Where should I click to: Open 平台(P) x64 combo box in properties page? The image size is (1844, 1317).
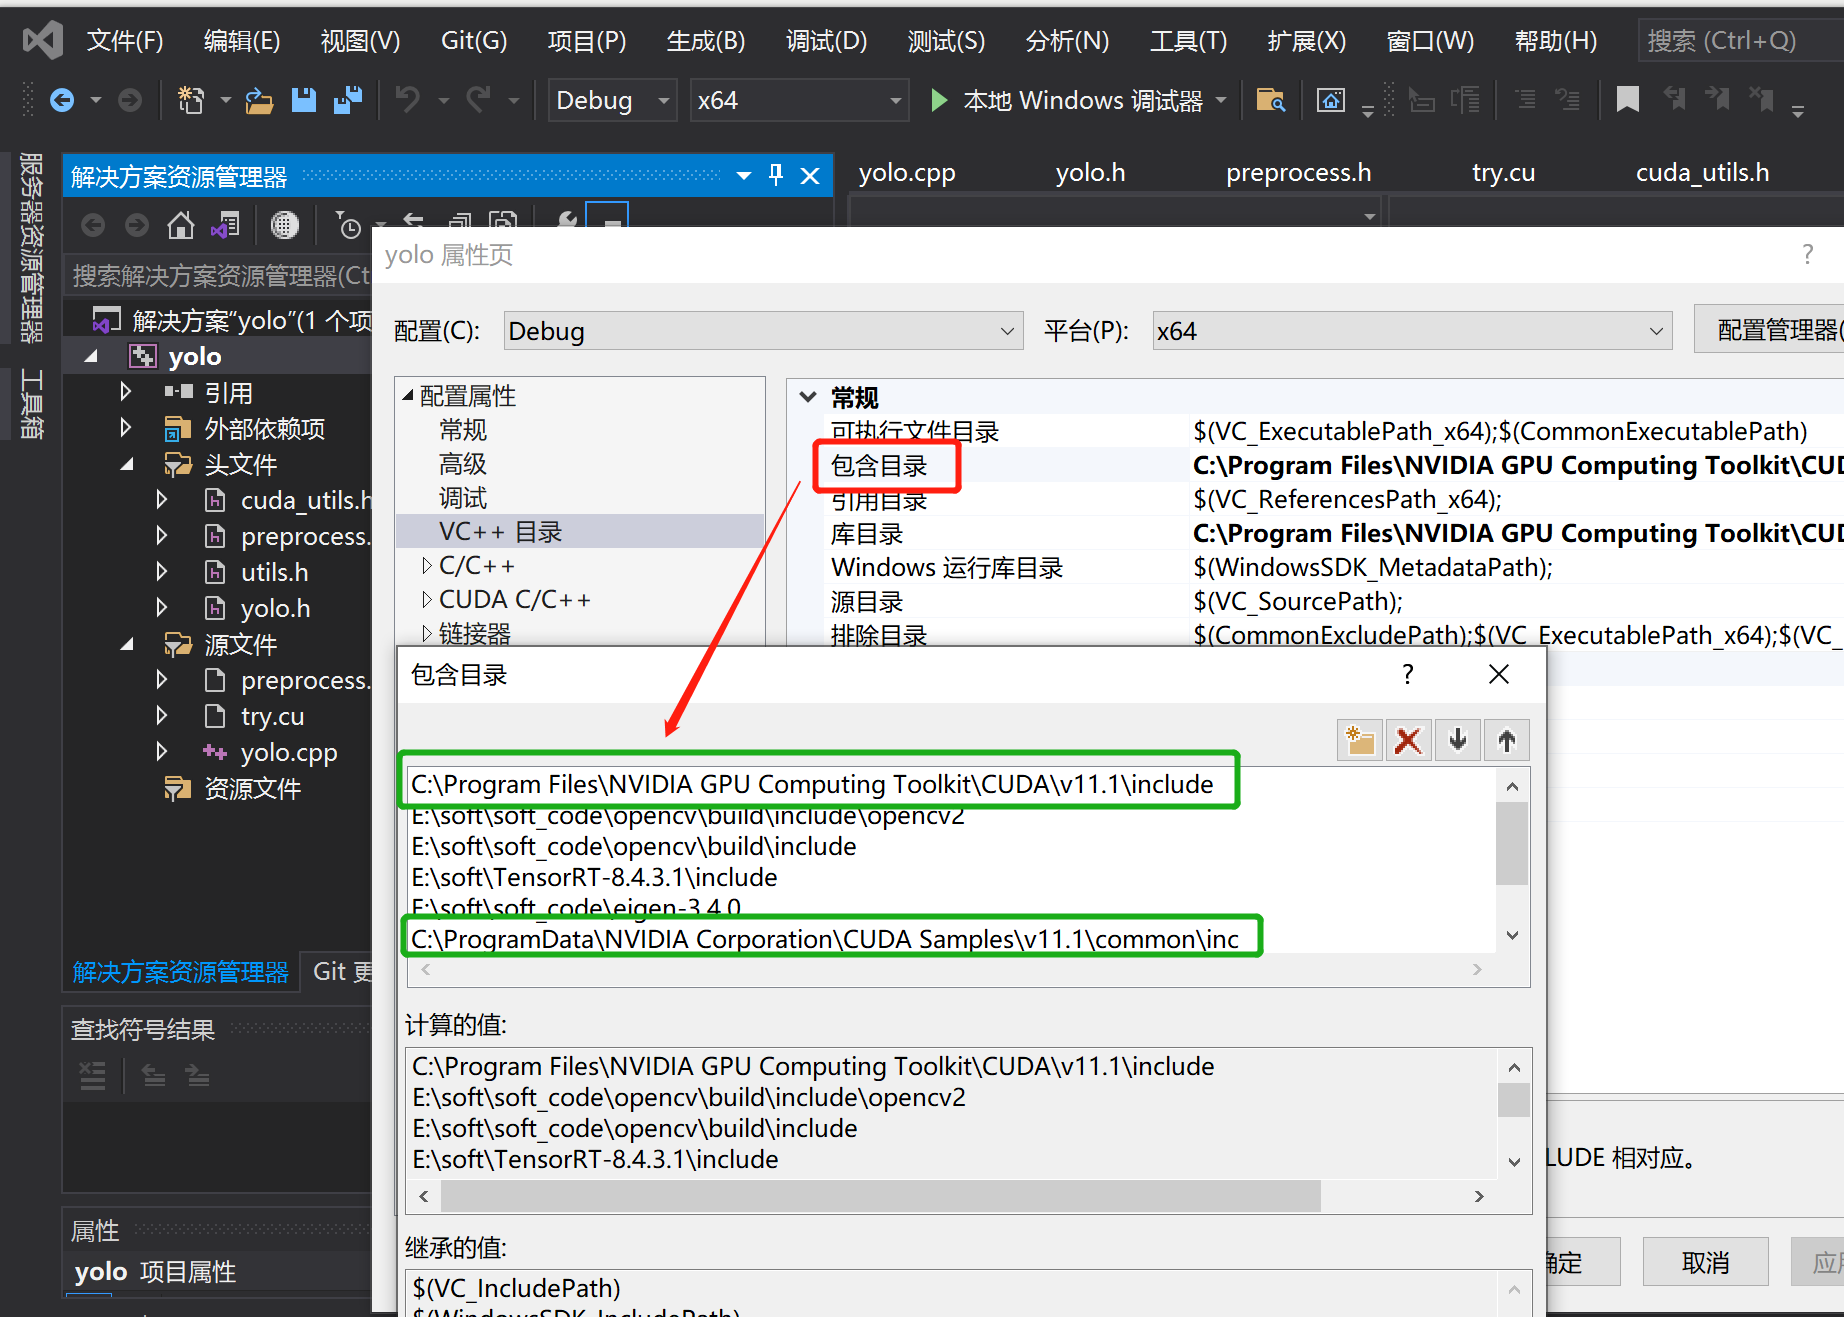(1412, 331)
